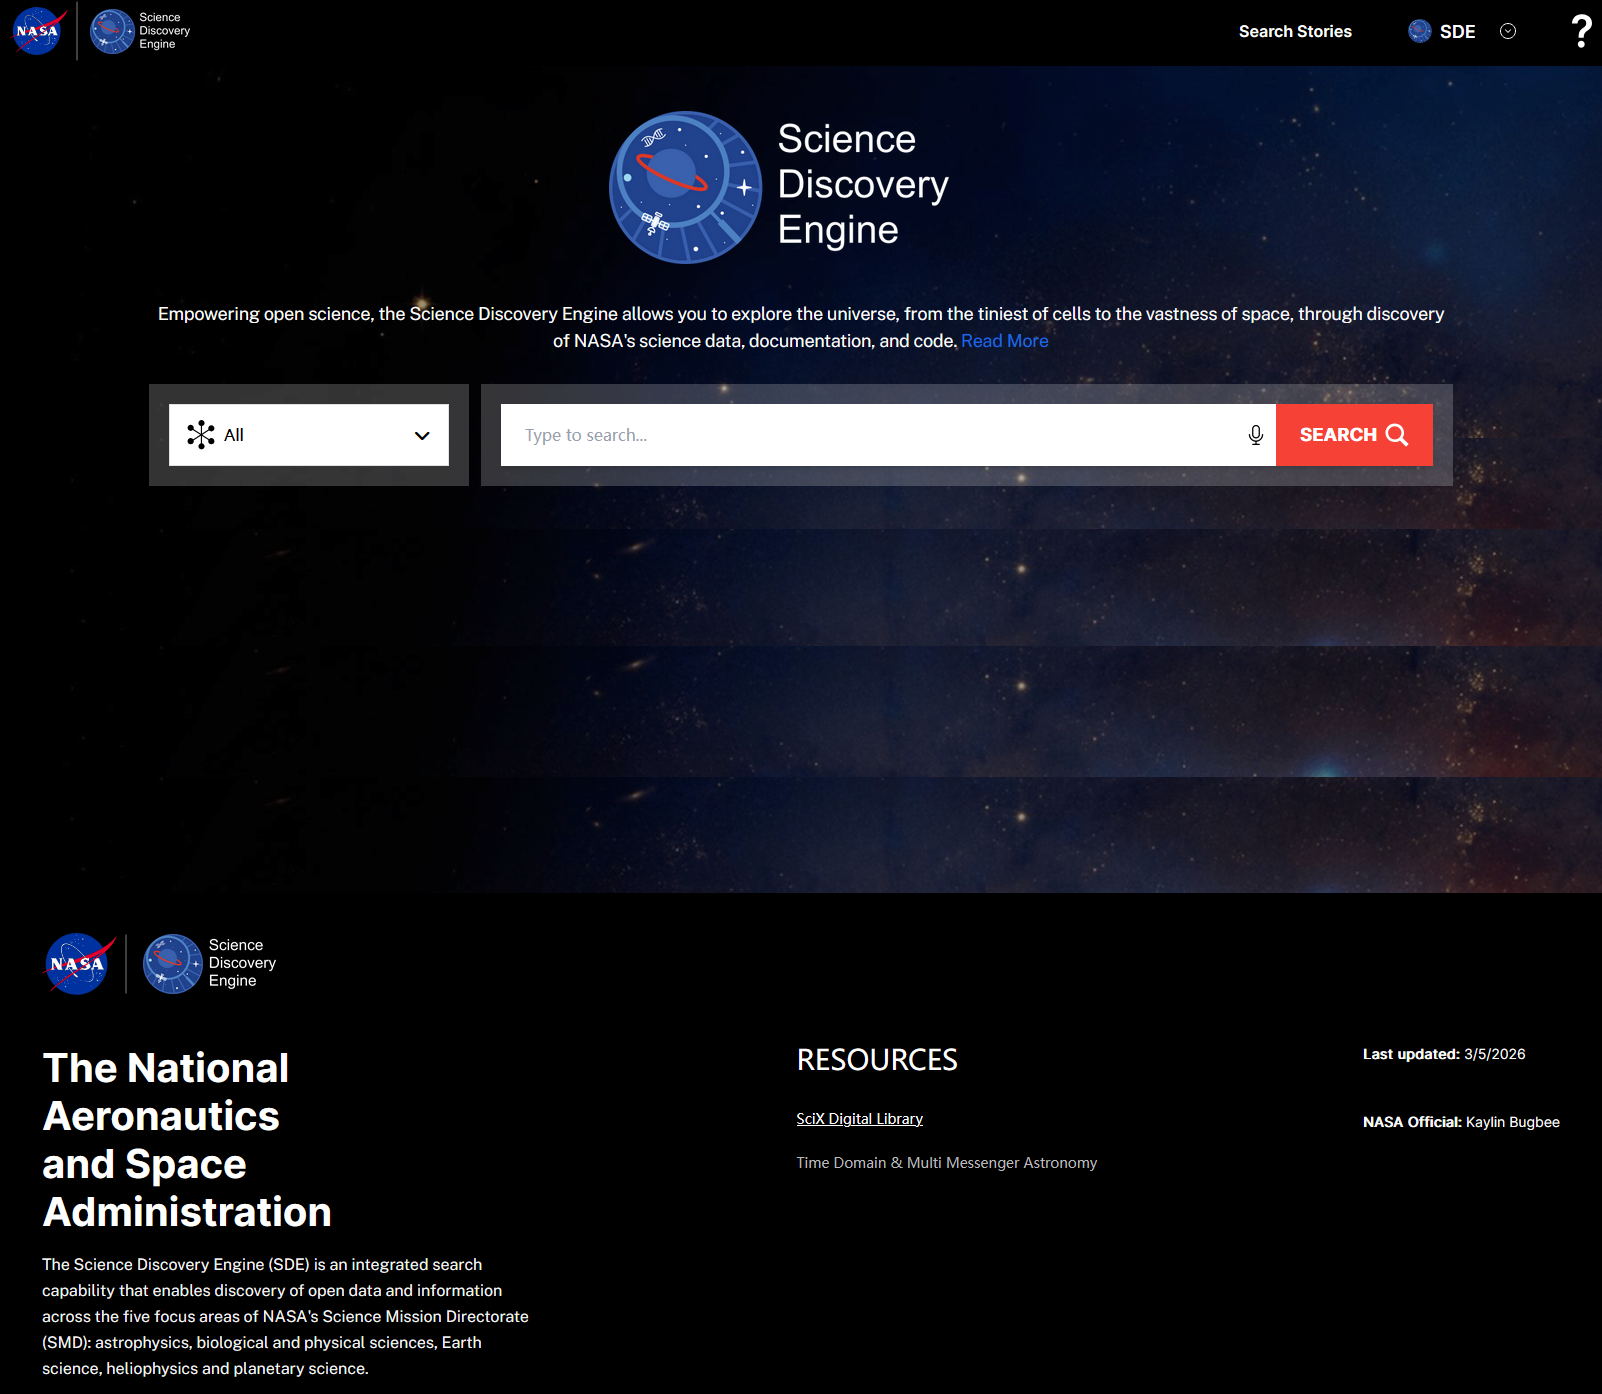
Task: Click the All scope network icon
Action: (201, 435)
